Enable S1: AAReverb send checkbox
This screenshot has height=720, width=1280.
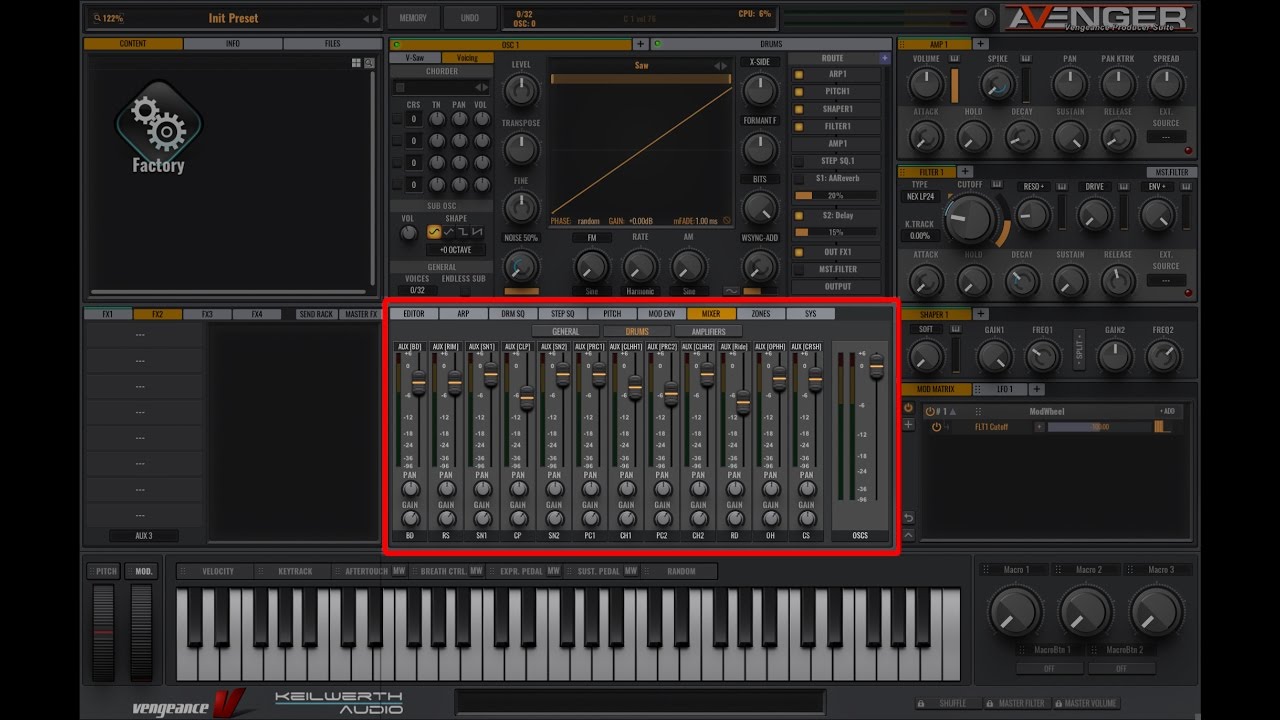tap(799, 179)
